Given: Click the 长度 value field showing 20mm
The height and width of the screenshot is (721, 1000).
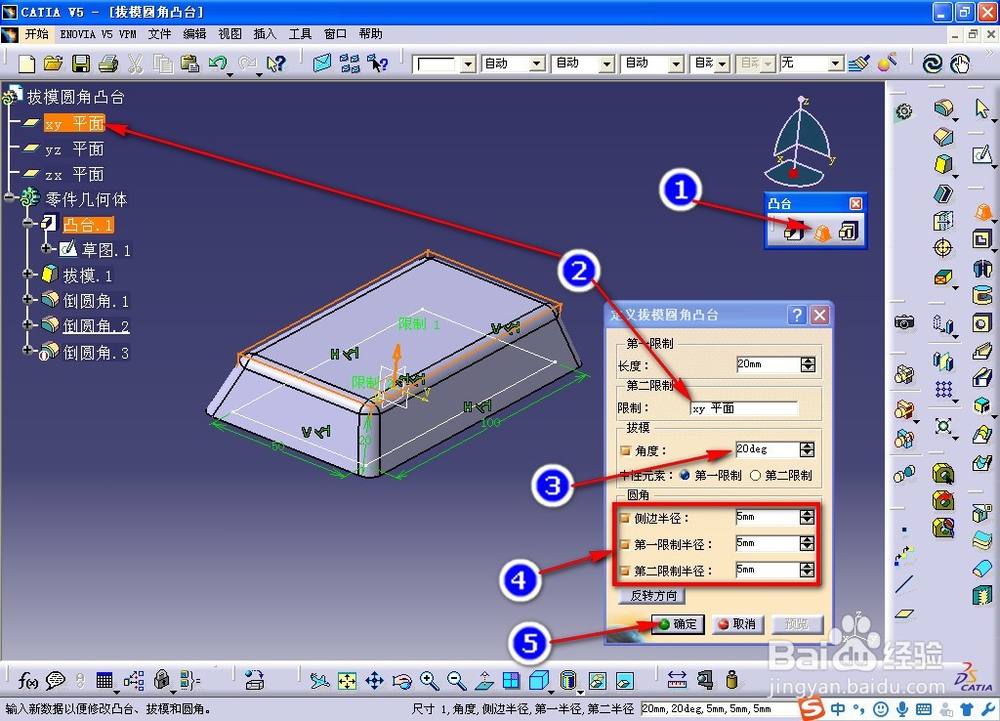Looking at the screenshot, I should click(x=768, y=365).
